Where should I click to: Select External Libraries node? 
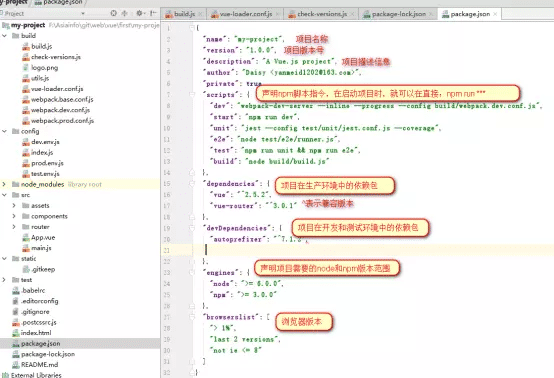tap(32, 374)
